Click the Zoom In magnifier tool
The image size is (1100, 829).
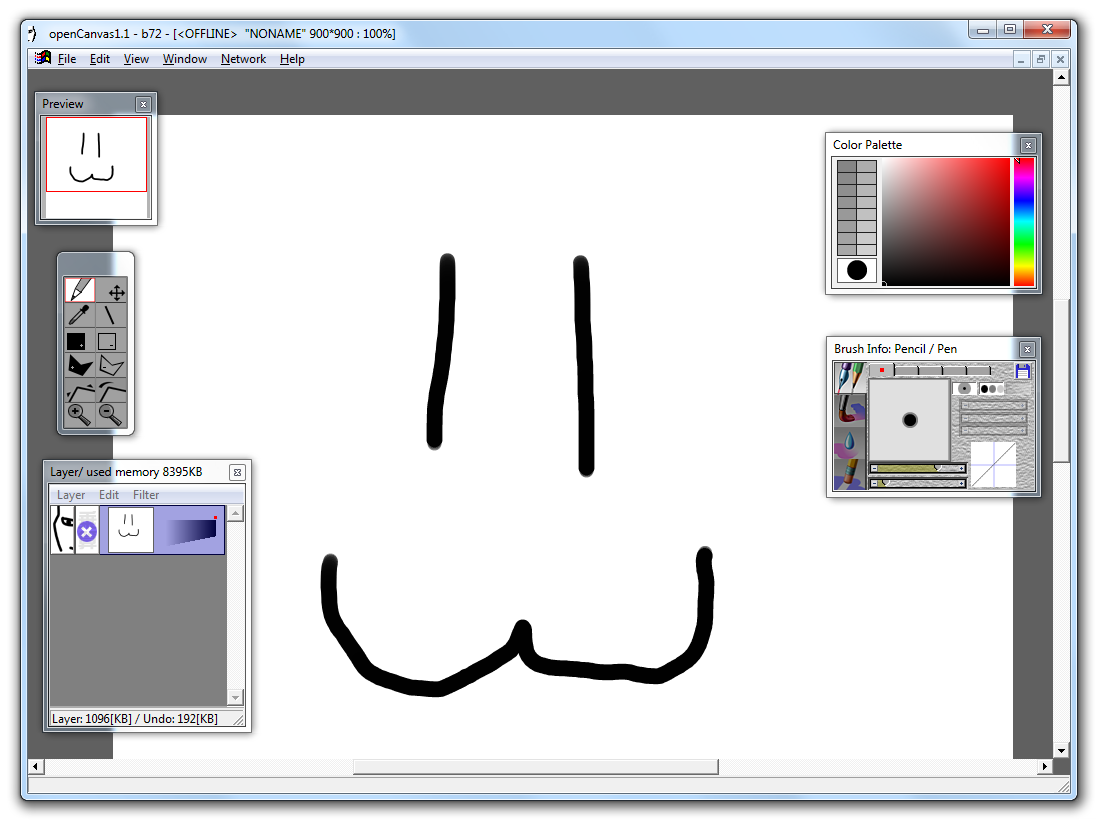coord(80,414)
